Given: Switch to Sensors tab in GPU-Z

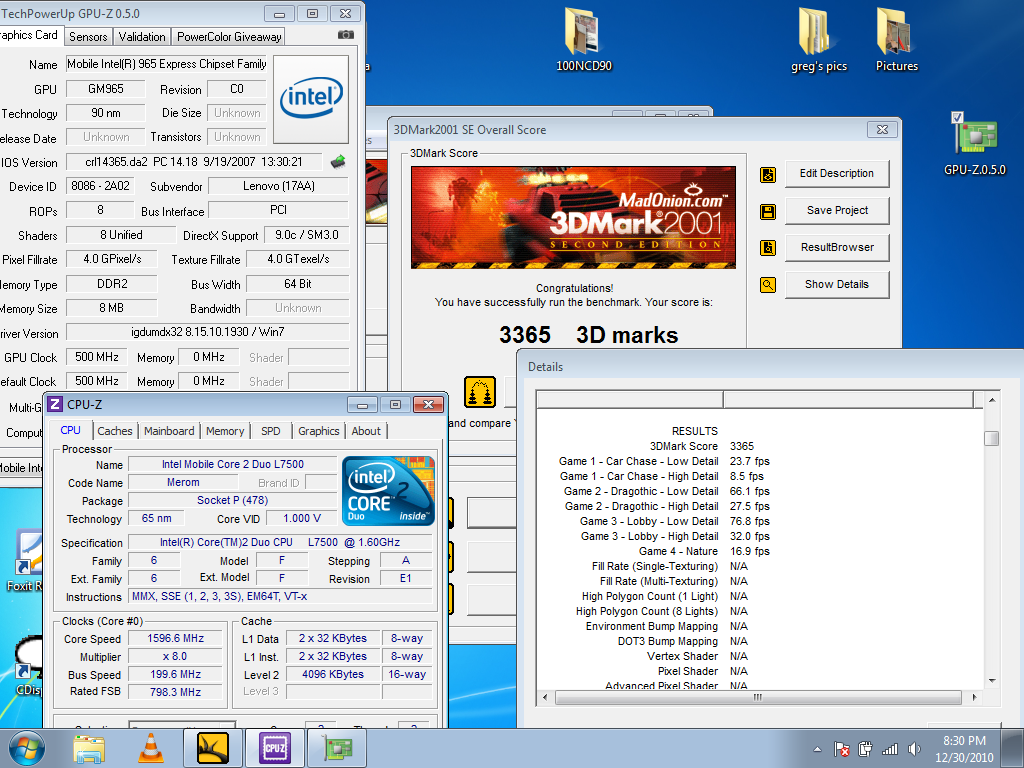Looking at the screenshot, I should tap(88, 37).
